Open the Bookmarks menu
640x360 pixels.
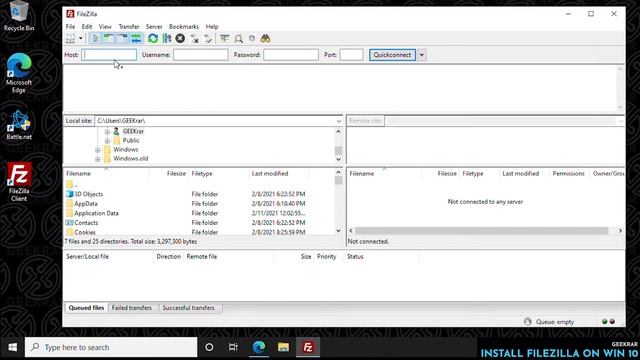pos(184,27)
